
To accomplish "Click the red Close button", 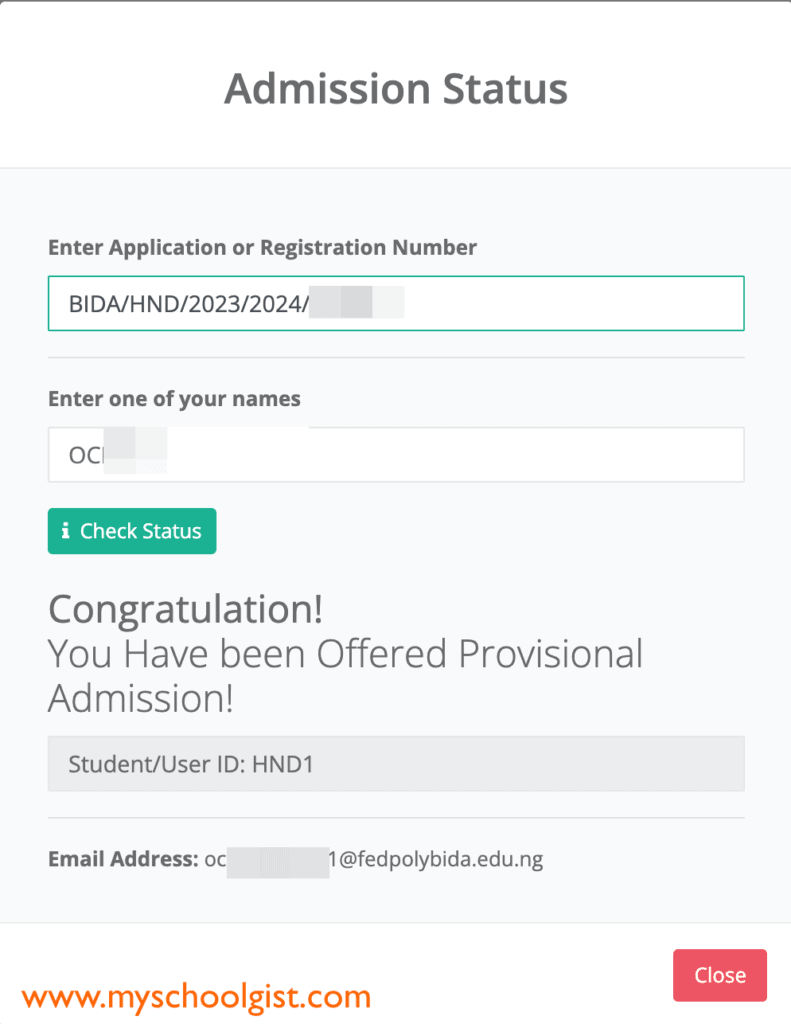I will pos(719,975).
